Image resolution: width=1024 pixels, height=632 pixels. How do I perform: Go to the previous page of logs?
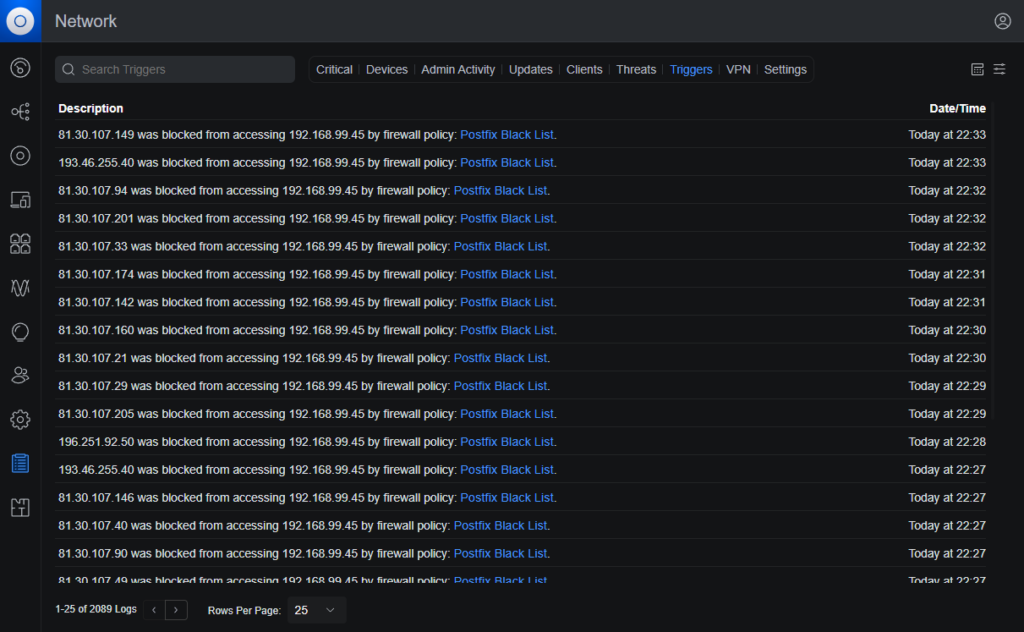pyautogui.click(x=154, y=610)
